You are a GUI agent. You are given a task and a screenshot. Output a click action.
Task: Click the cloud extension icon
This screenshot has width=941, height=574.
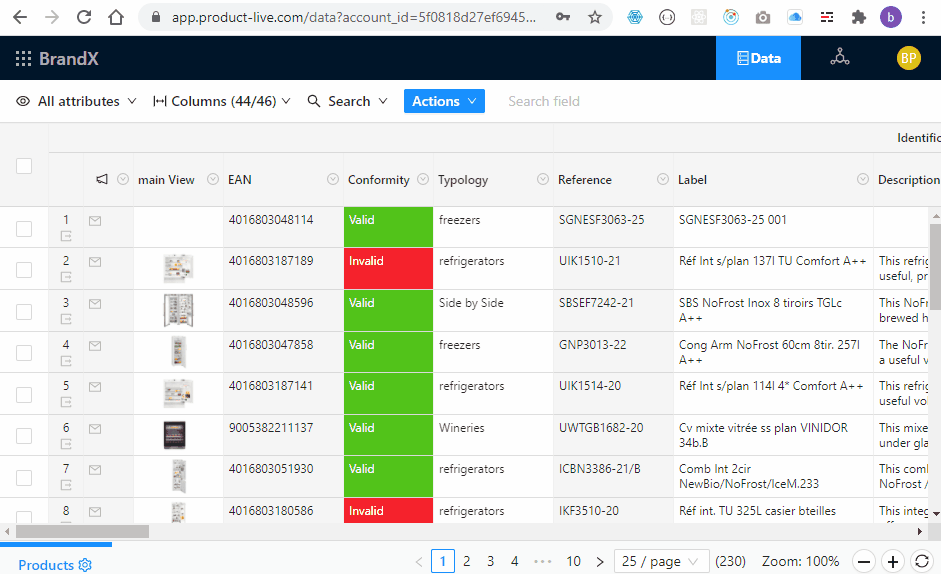pyautogui.click(x=795, y=17)
